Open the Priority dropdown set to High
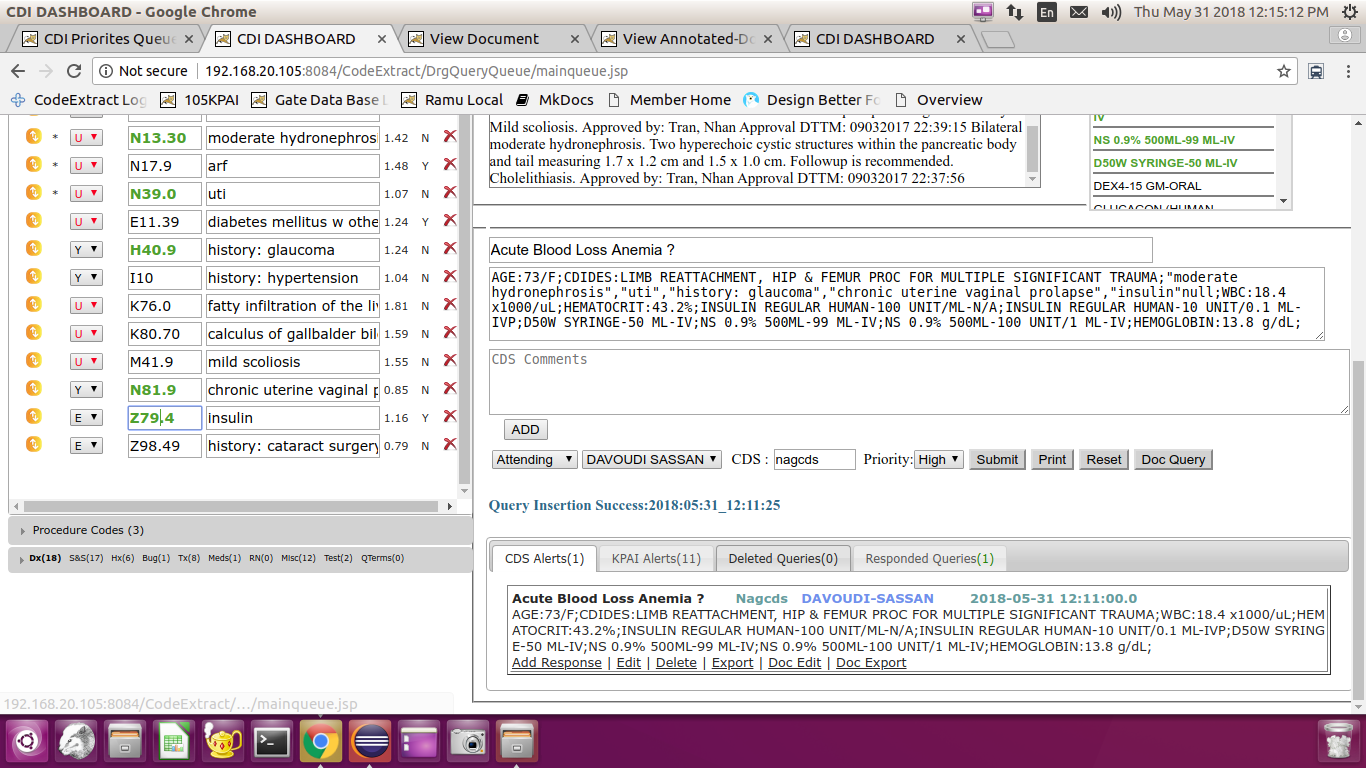This screenshot has width=1366, height=768. coord(939,459)
